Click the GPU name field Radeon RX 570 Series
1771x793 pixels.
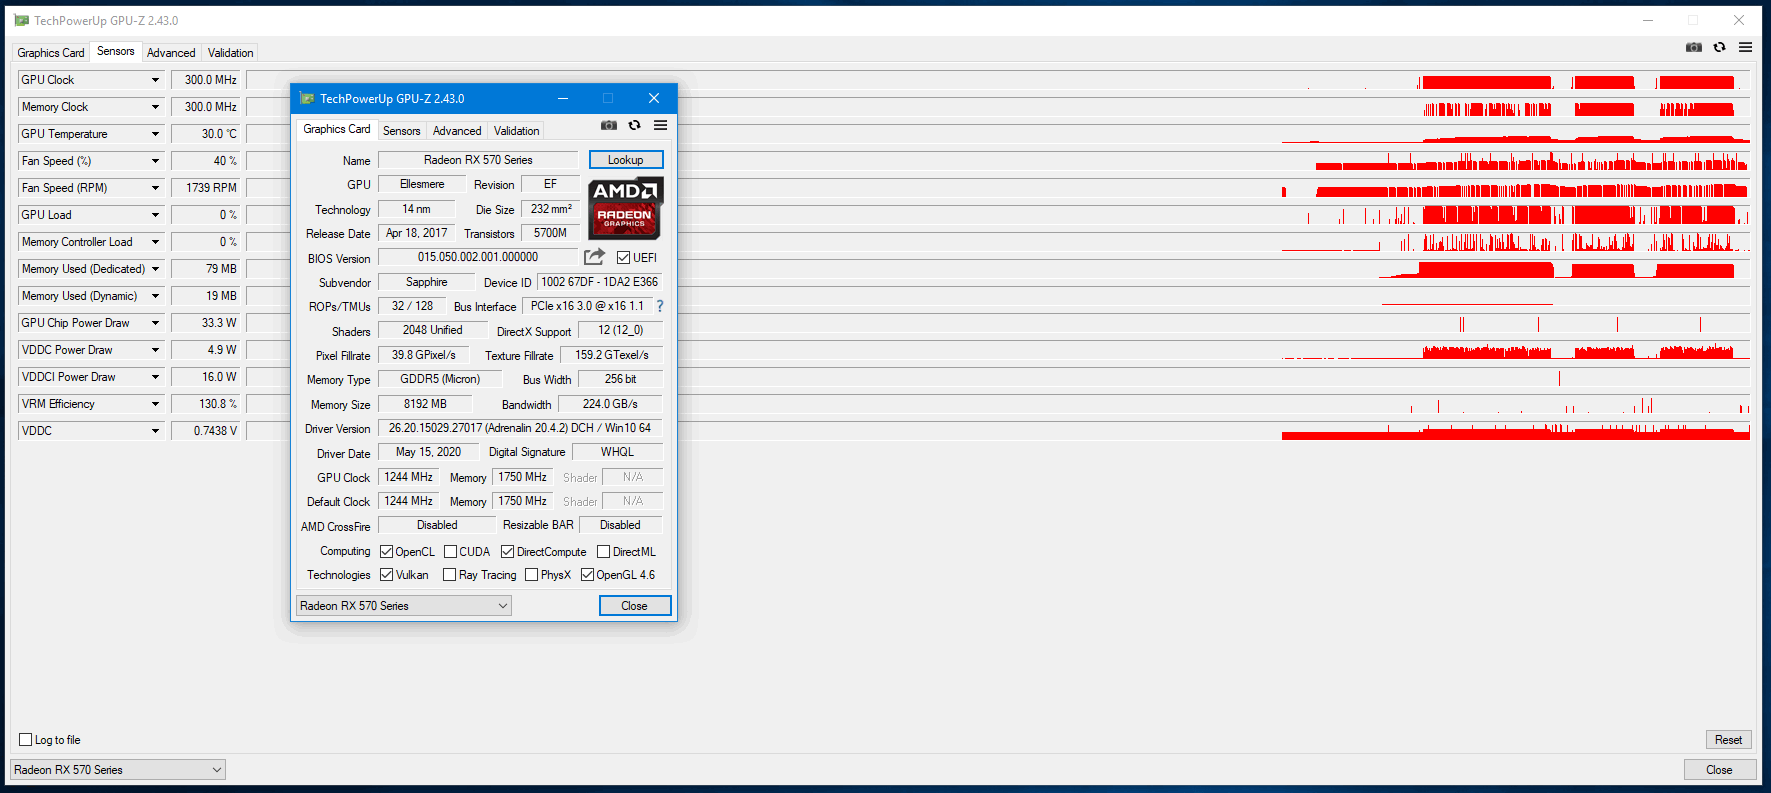[x=478, y=160]
